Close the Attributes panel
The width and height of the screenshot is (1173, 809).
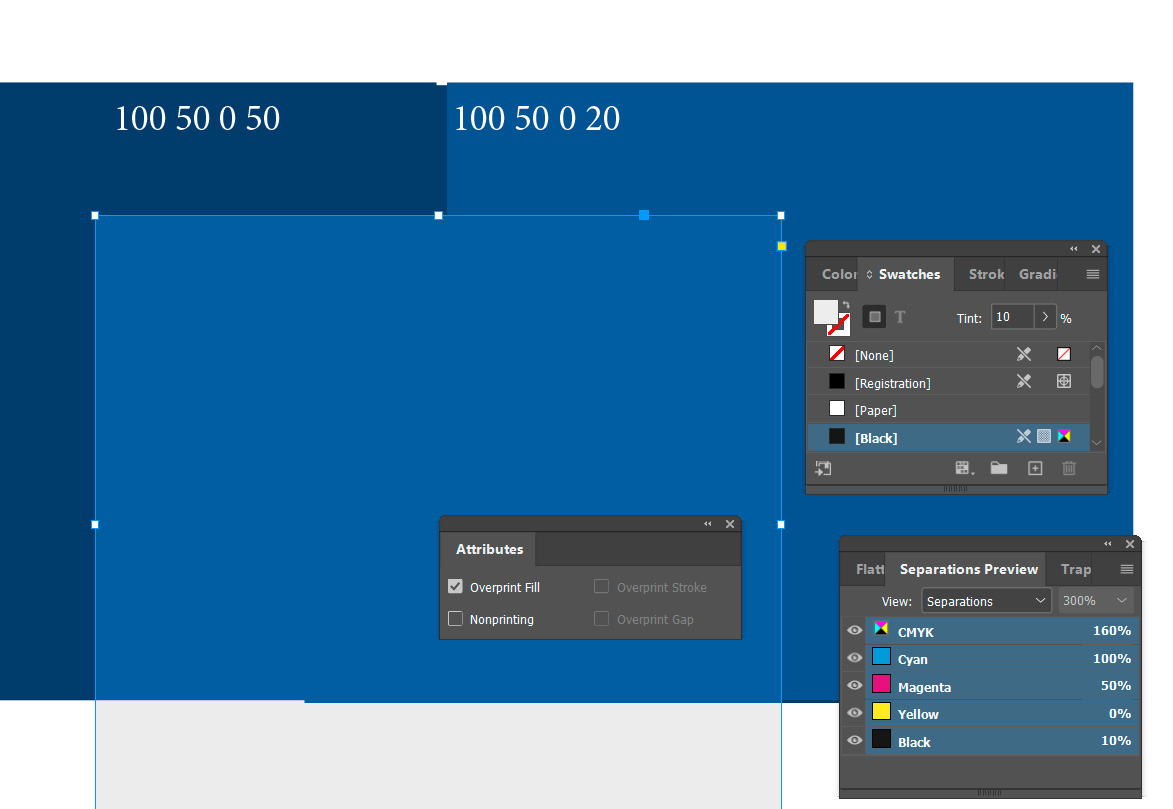click(x=730, y=524)
